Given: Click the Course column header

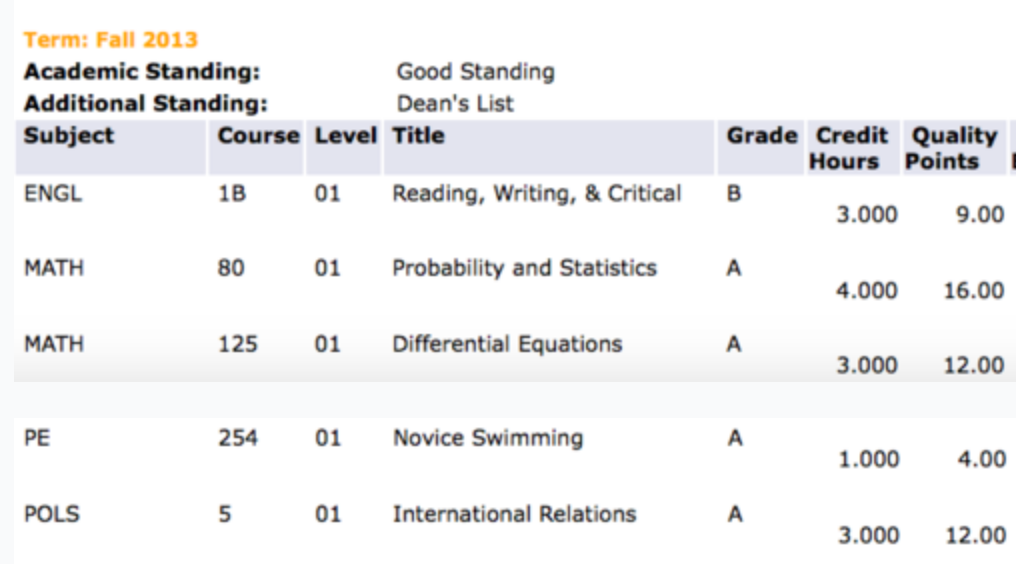Looking at the screenshot, I should click(258, 136).
